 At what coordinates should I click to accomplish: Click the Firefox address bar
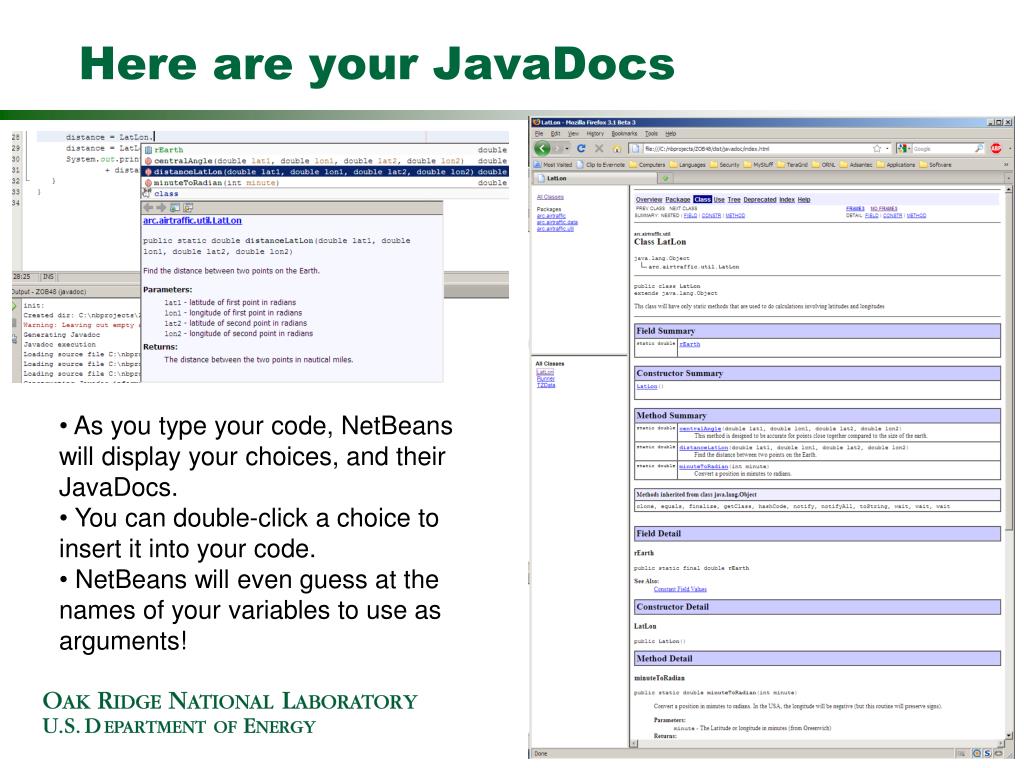click(x=758, y=148)
